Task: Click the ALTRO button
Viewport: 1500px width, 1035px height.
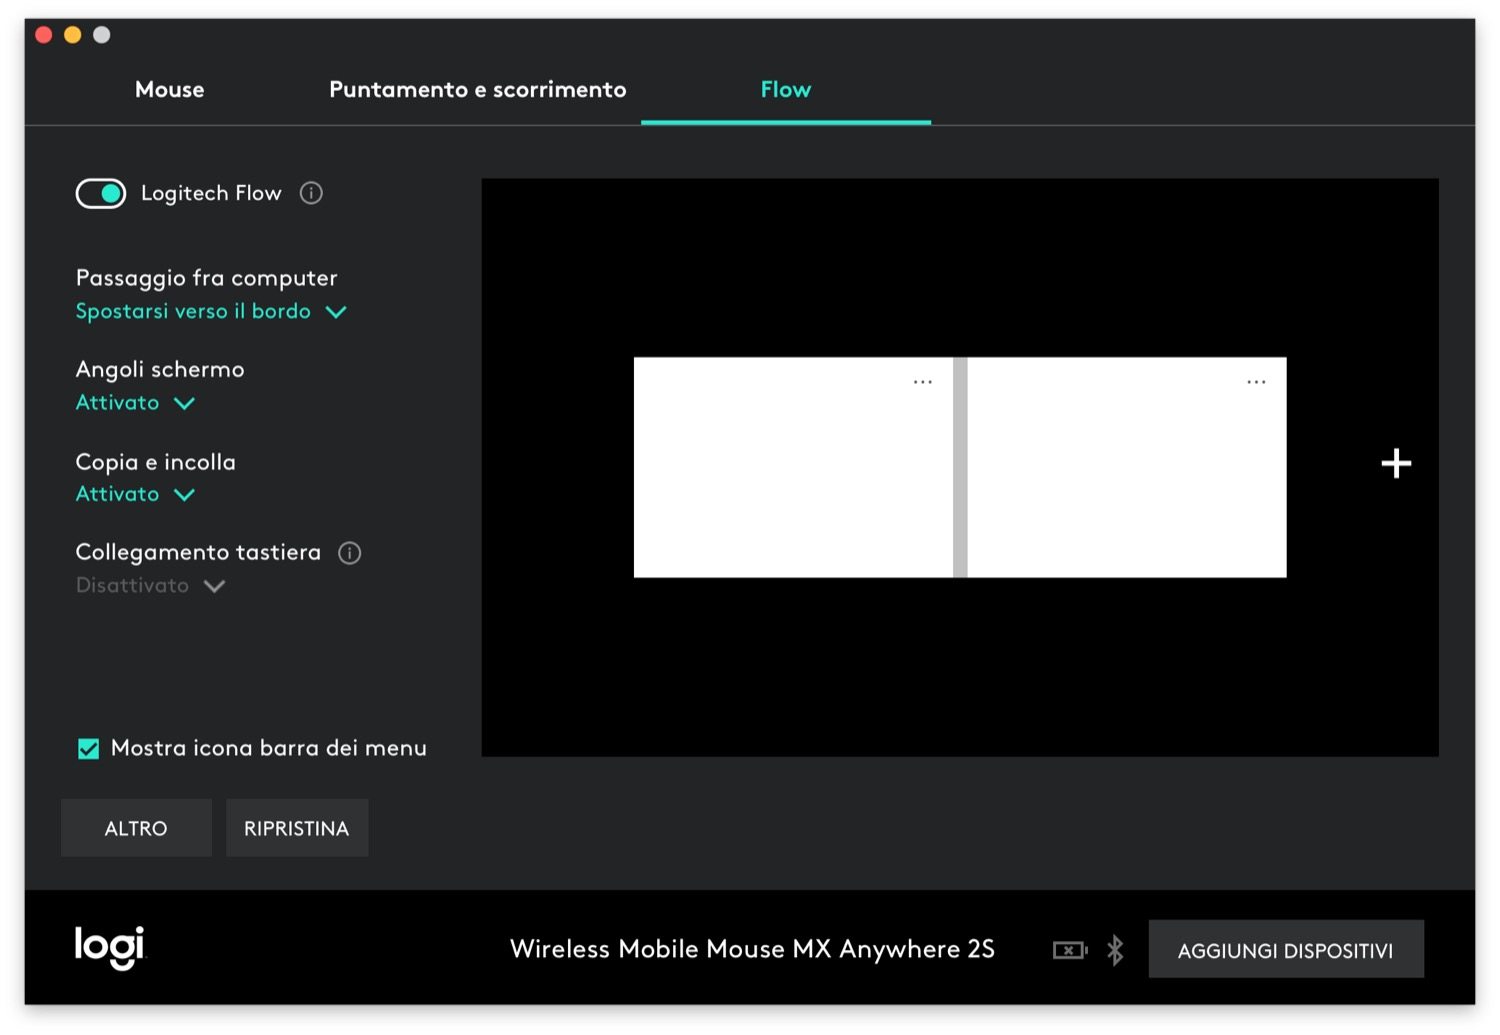Action: 136,828
